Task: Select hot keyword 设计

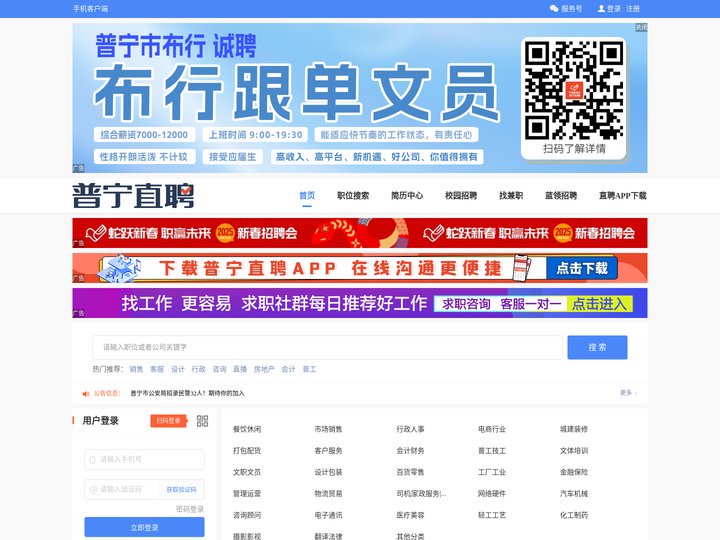Action: 178,369
